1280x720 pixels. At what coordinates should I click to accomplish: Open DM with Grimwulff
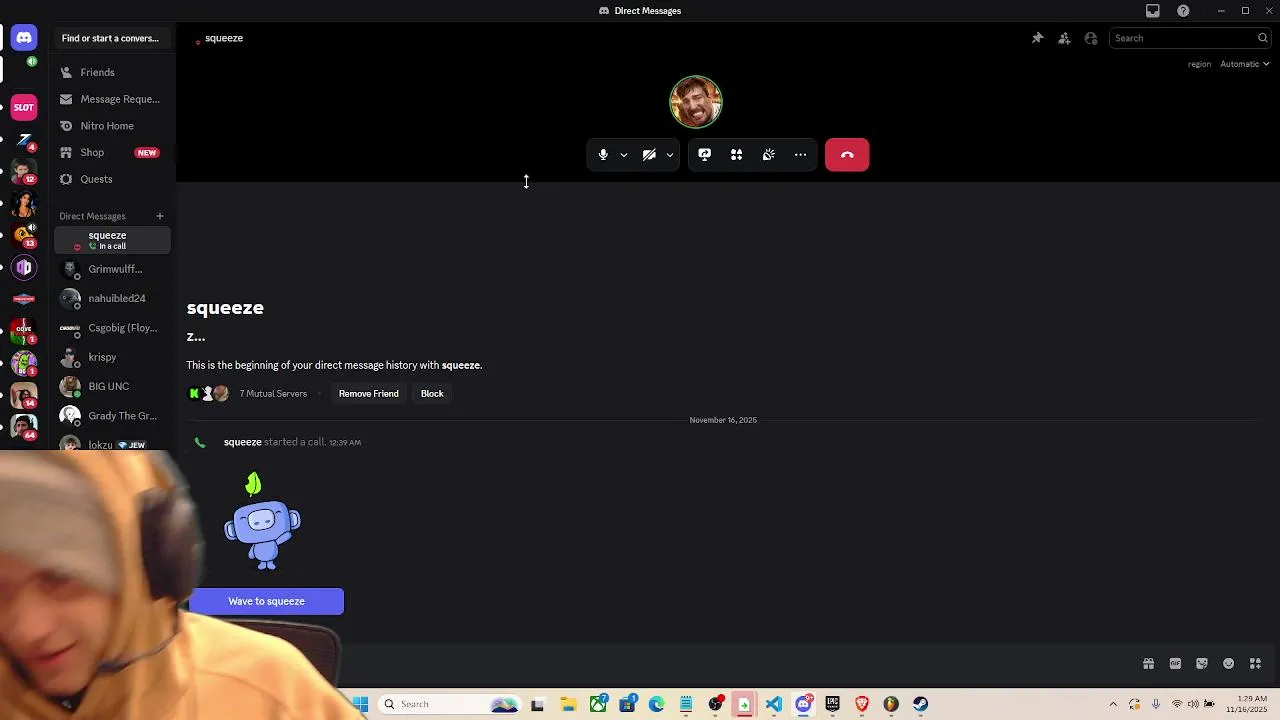point(112,269)
